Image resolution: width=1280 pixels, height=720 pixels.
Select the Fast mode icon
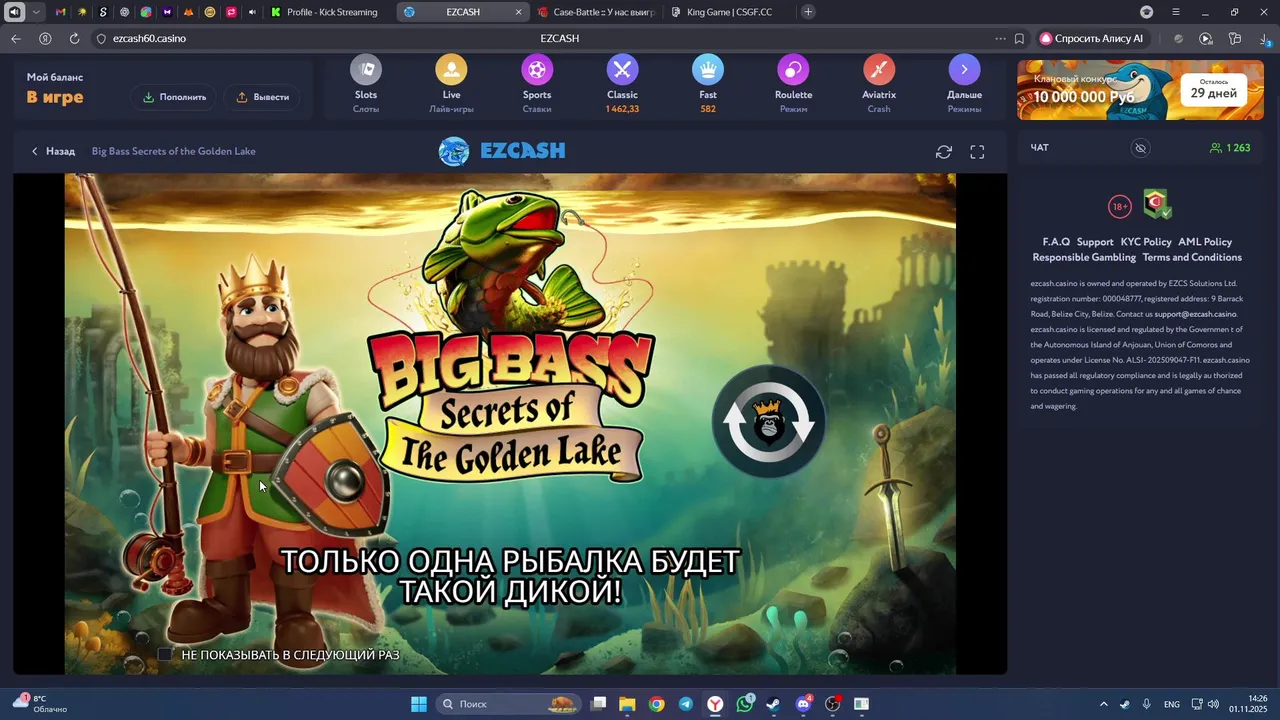(708, 69)
